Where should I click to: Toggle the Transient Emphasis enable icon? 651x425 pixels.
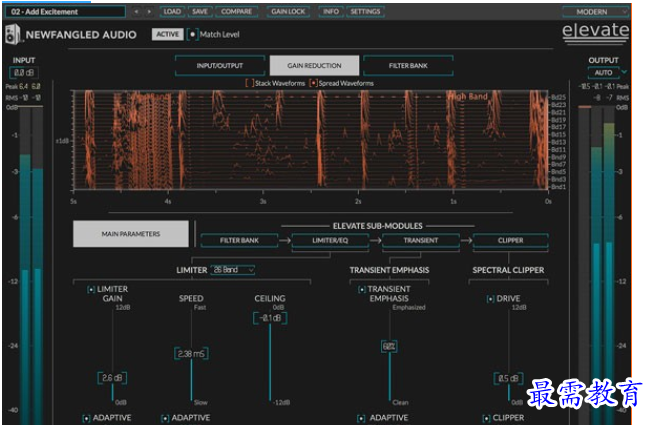[x=361, y=289]
